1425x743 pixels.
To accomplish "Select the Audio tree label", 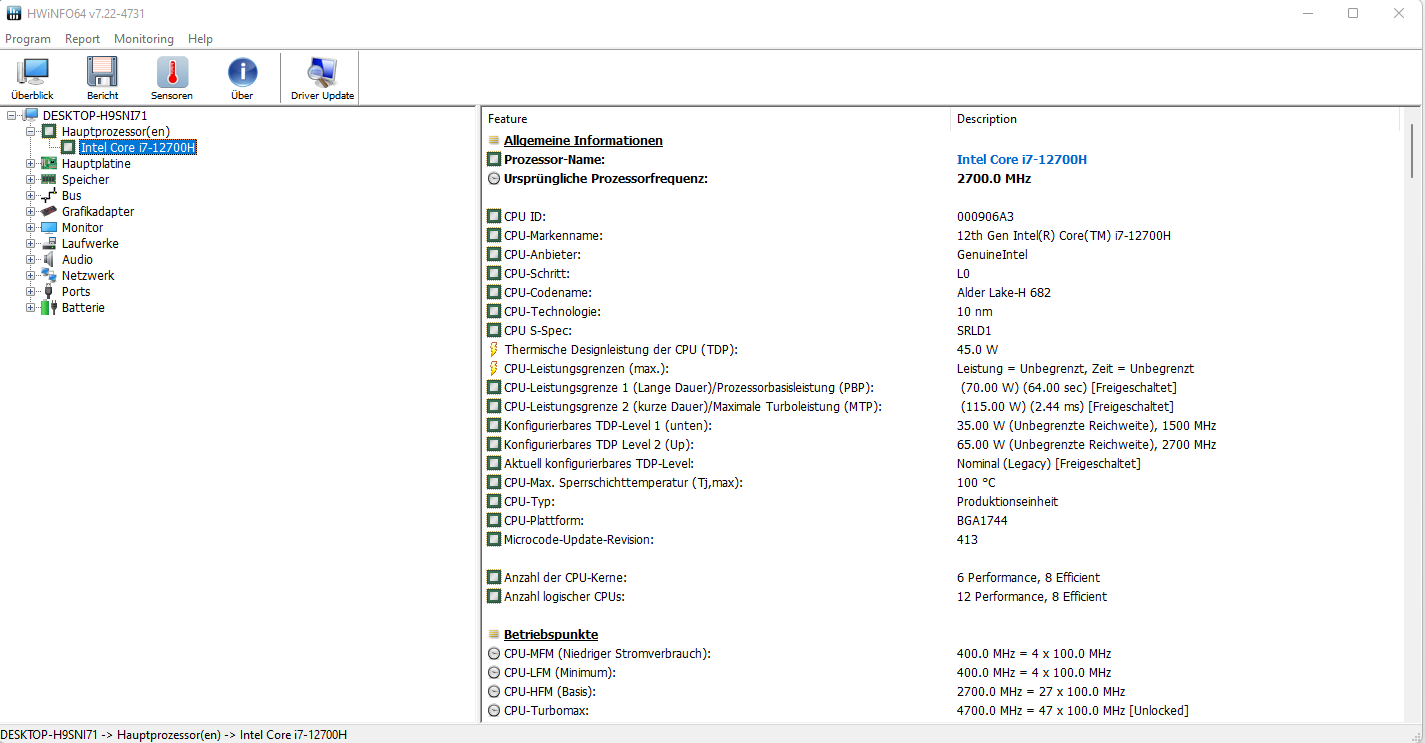I will pyautogui.click(x=77, y=260).
